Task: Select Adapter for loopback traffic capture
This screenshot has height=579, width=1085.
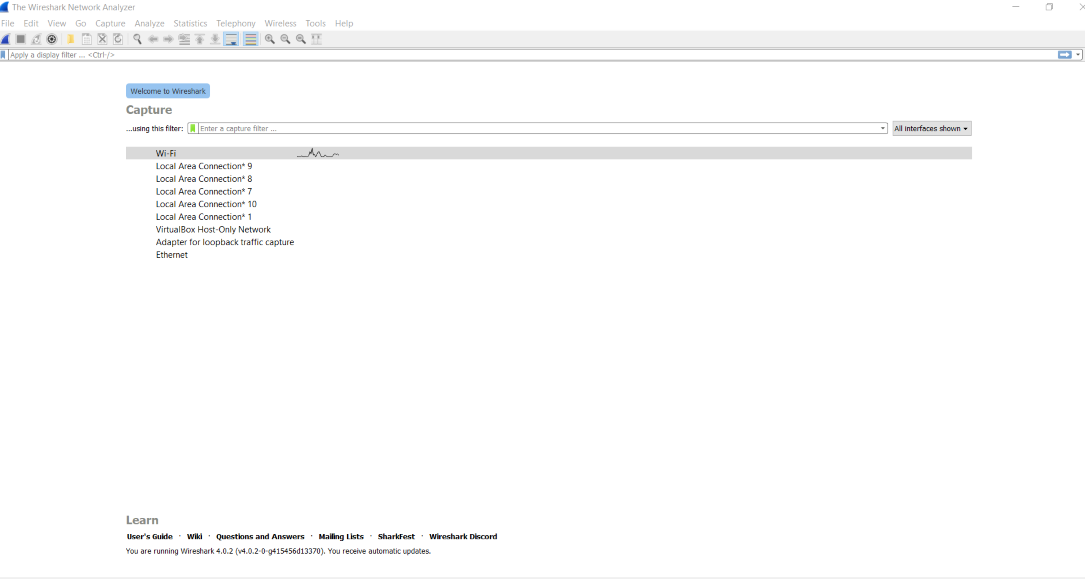Action: click(225, 242)
